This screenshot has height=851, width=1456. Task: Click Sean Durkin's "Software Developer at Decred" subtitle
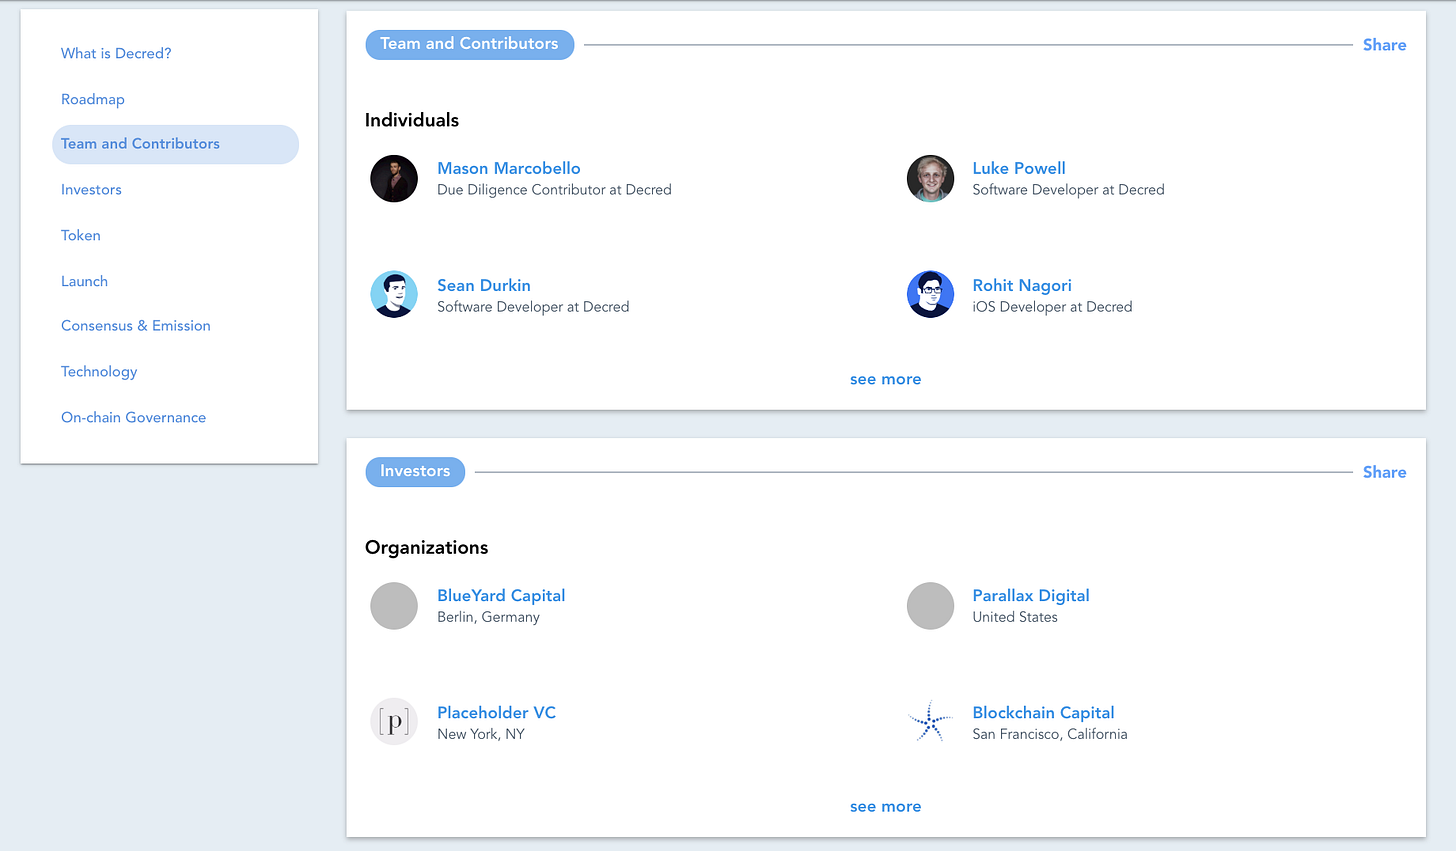[x=533, y=306]
